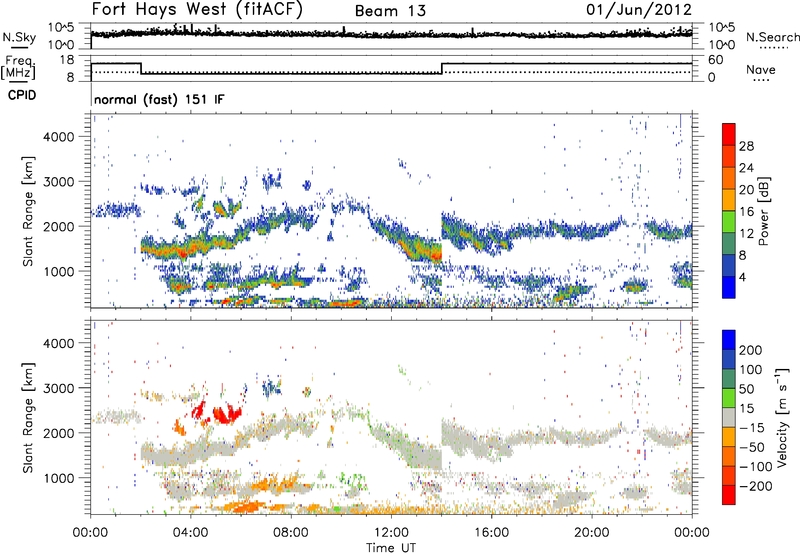Select the Slant Range [km] label of velocity panel

(x=28, y=417)
